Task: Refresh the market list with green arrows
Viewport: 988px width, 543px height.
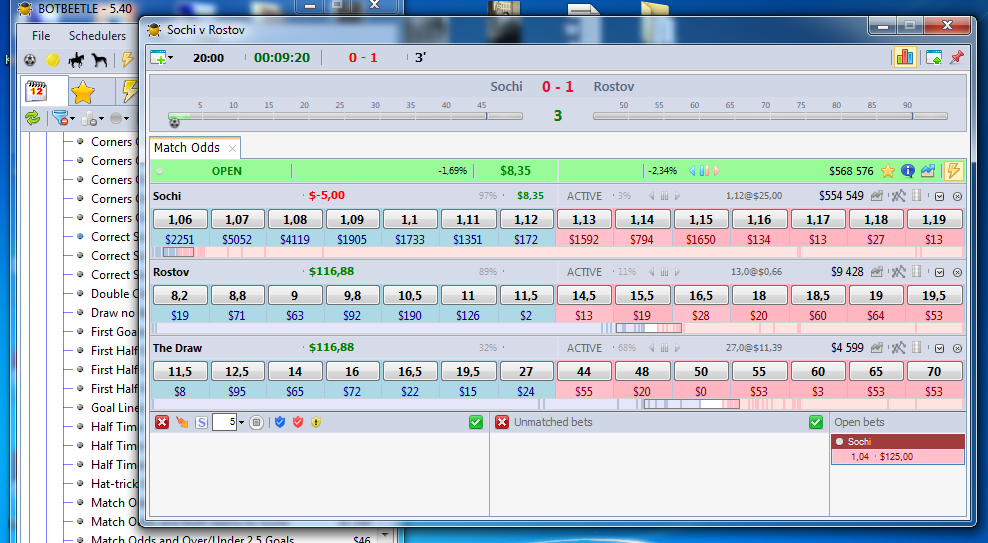Action: coord(32,117)
